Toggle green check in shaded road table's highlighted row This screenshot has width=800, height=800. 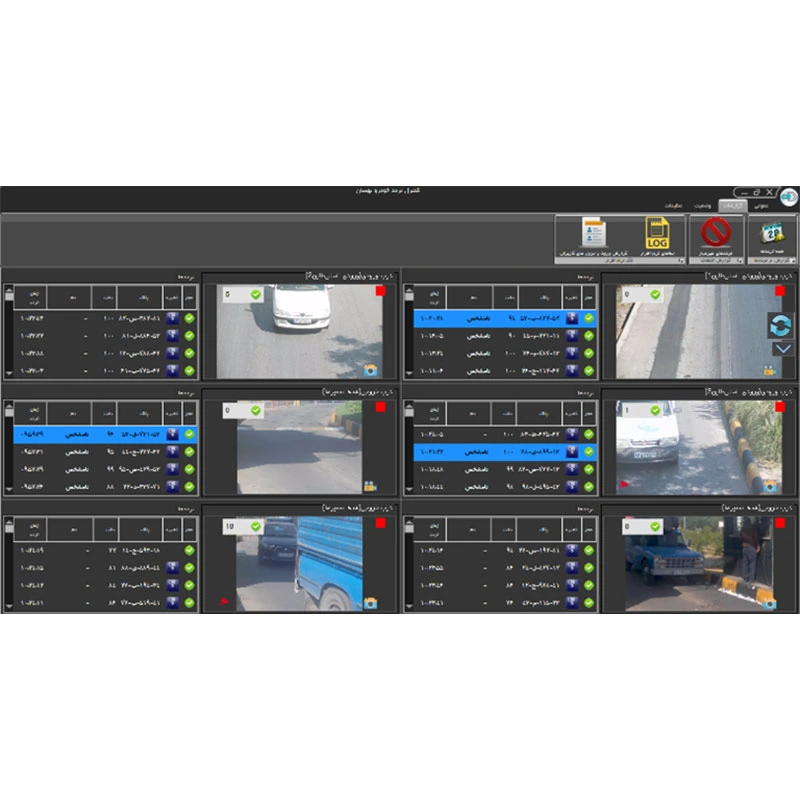(x=189, y=434)
